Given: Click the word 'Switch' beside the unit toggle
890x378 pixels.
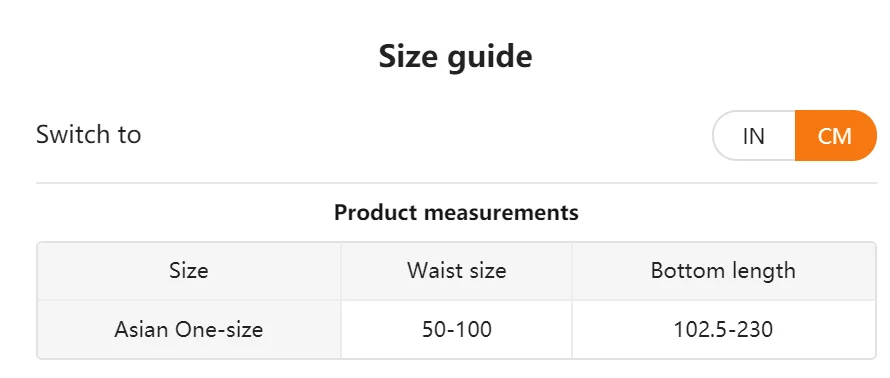Looking at the screenshot, I should [x=74, y=135].
